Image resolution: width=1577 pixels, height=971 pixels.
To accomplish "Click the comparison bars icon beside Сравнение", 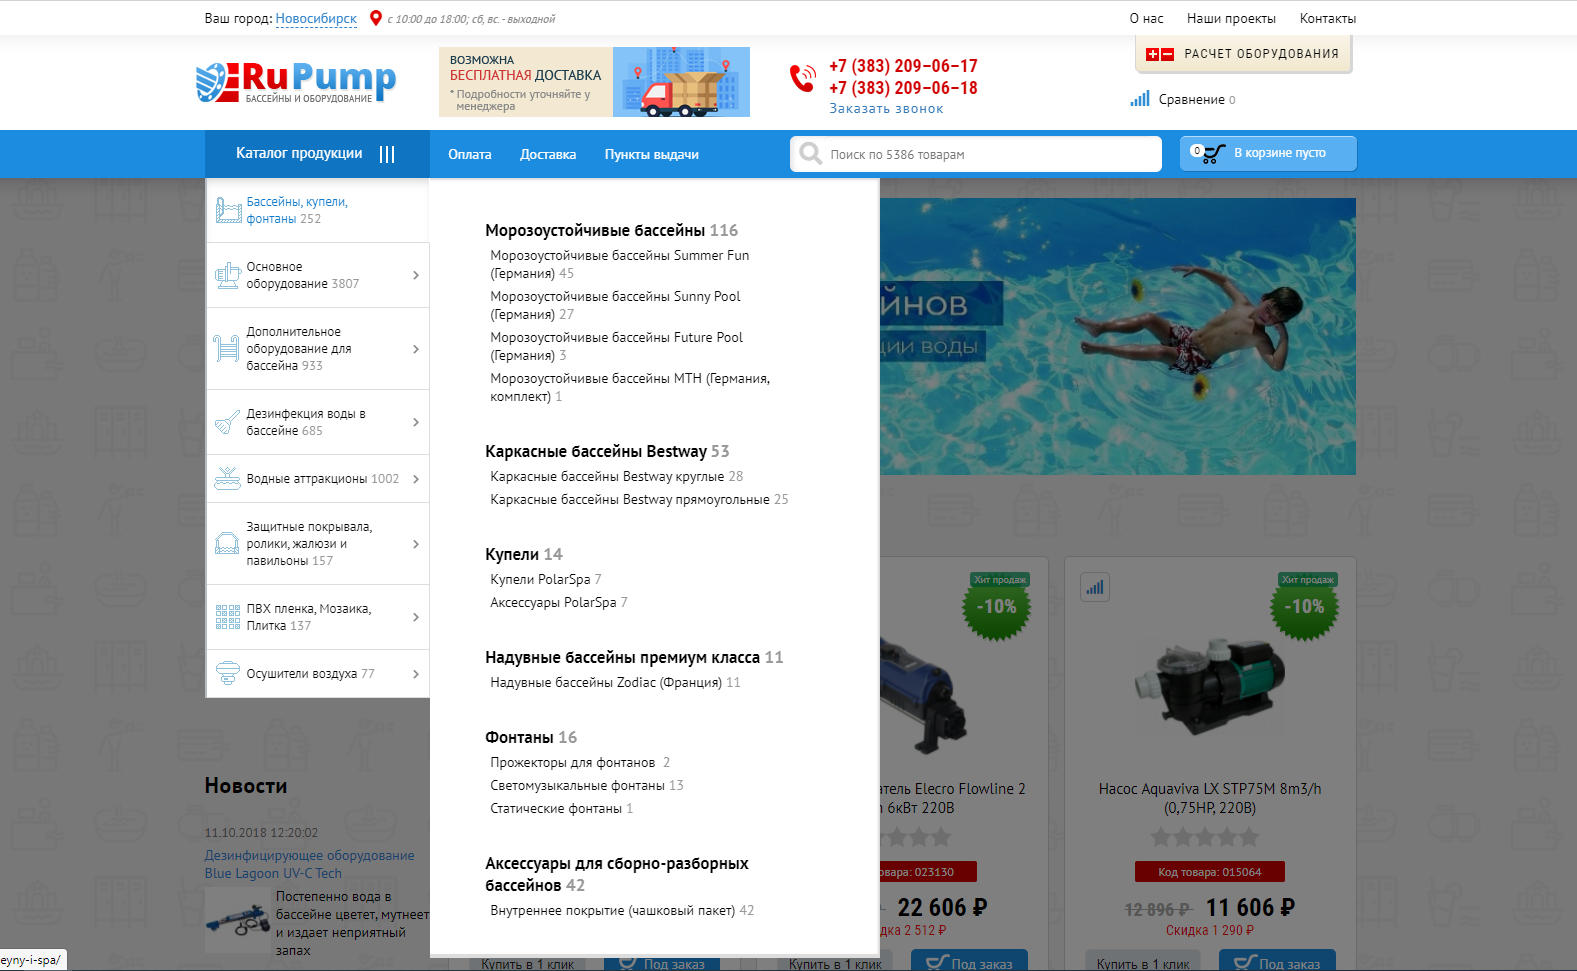I will [1140, 99].
